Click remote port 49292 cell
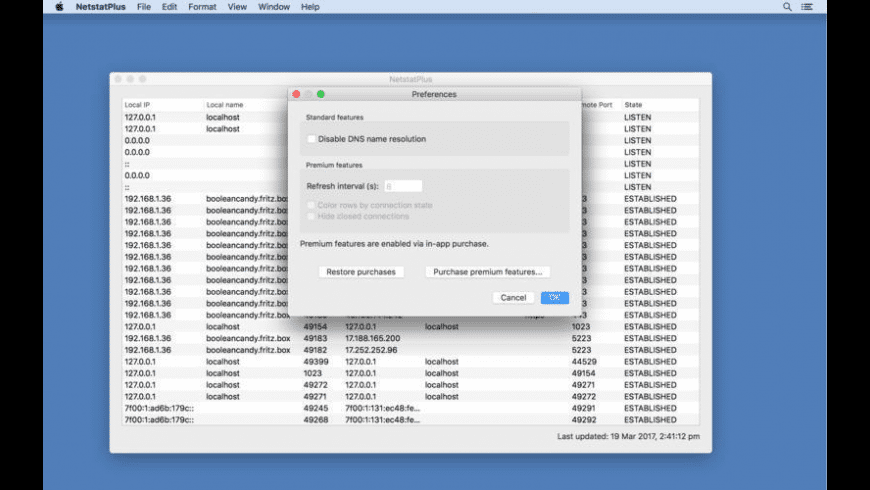Screen dimensions: 870x490 pyautogui.click(x=584, y=420)
